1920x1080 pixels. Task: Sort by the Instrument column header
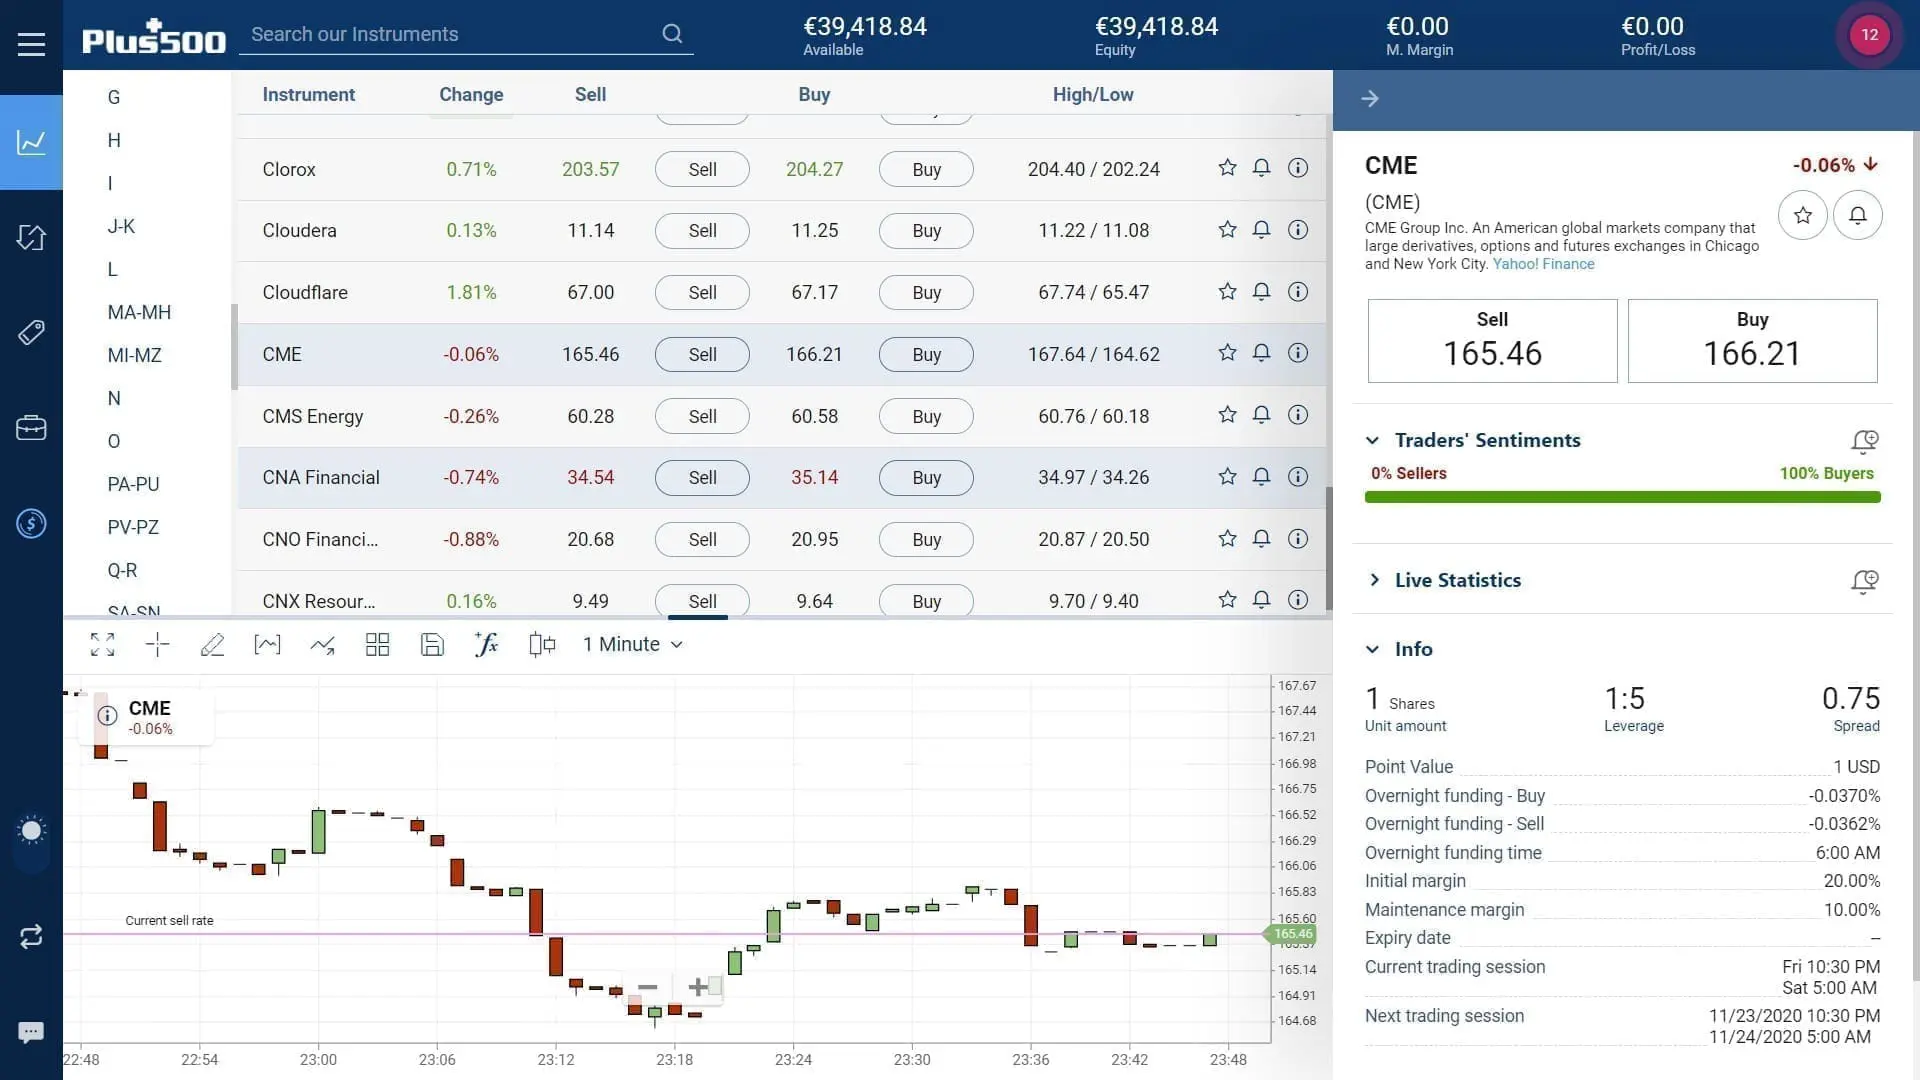(308, 94)
